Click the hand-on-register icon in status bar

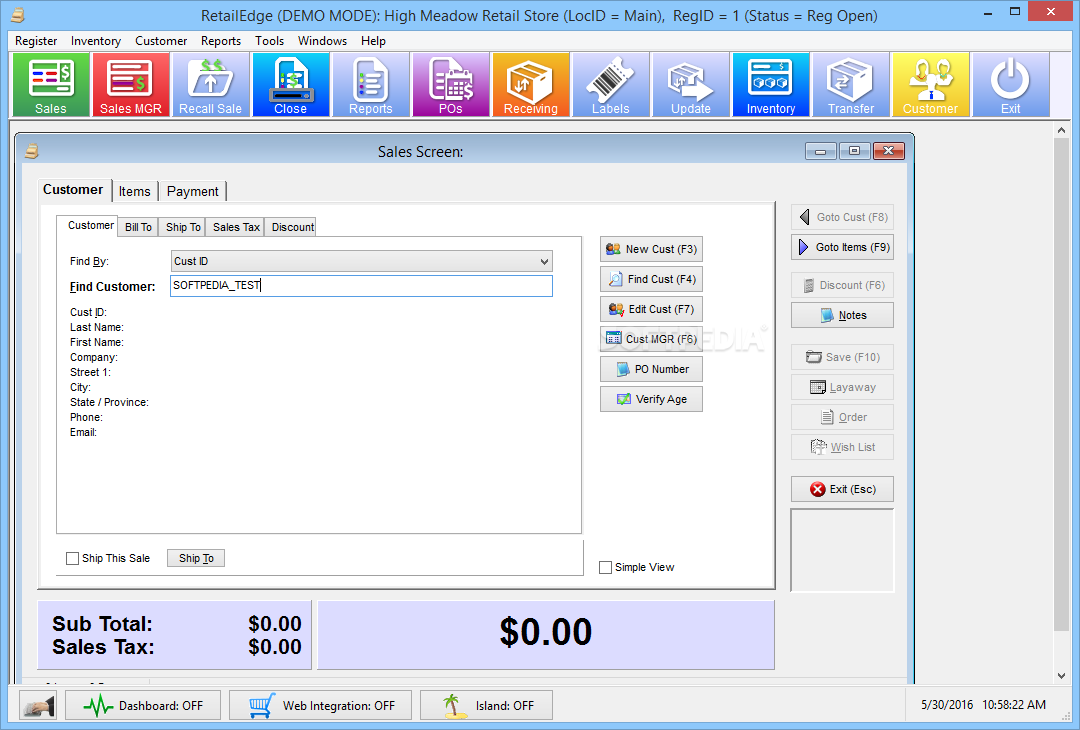point(38,705)
